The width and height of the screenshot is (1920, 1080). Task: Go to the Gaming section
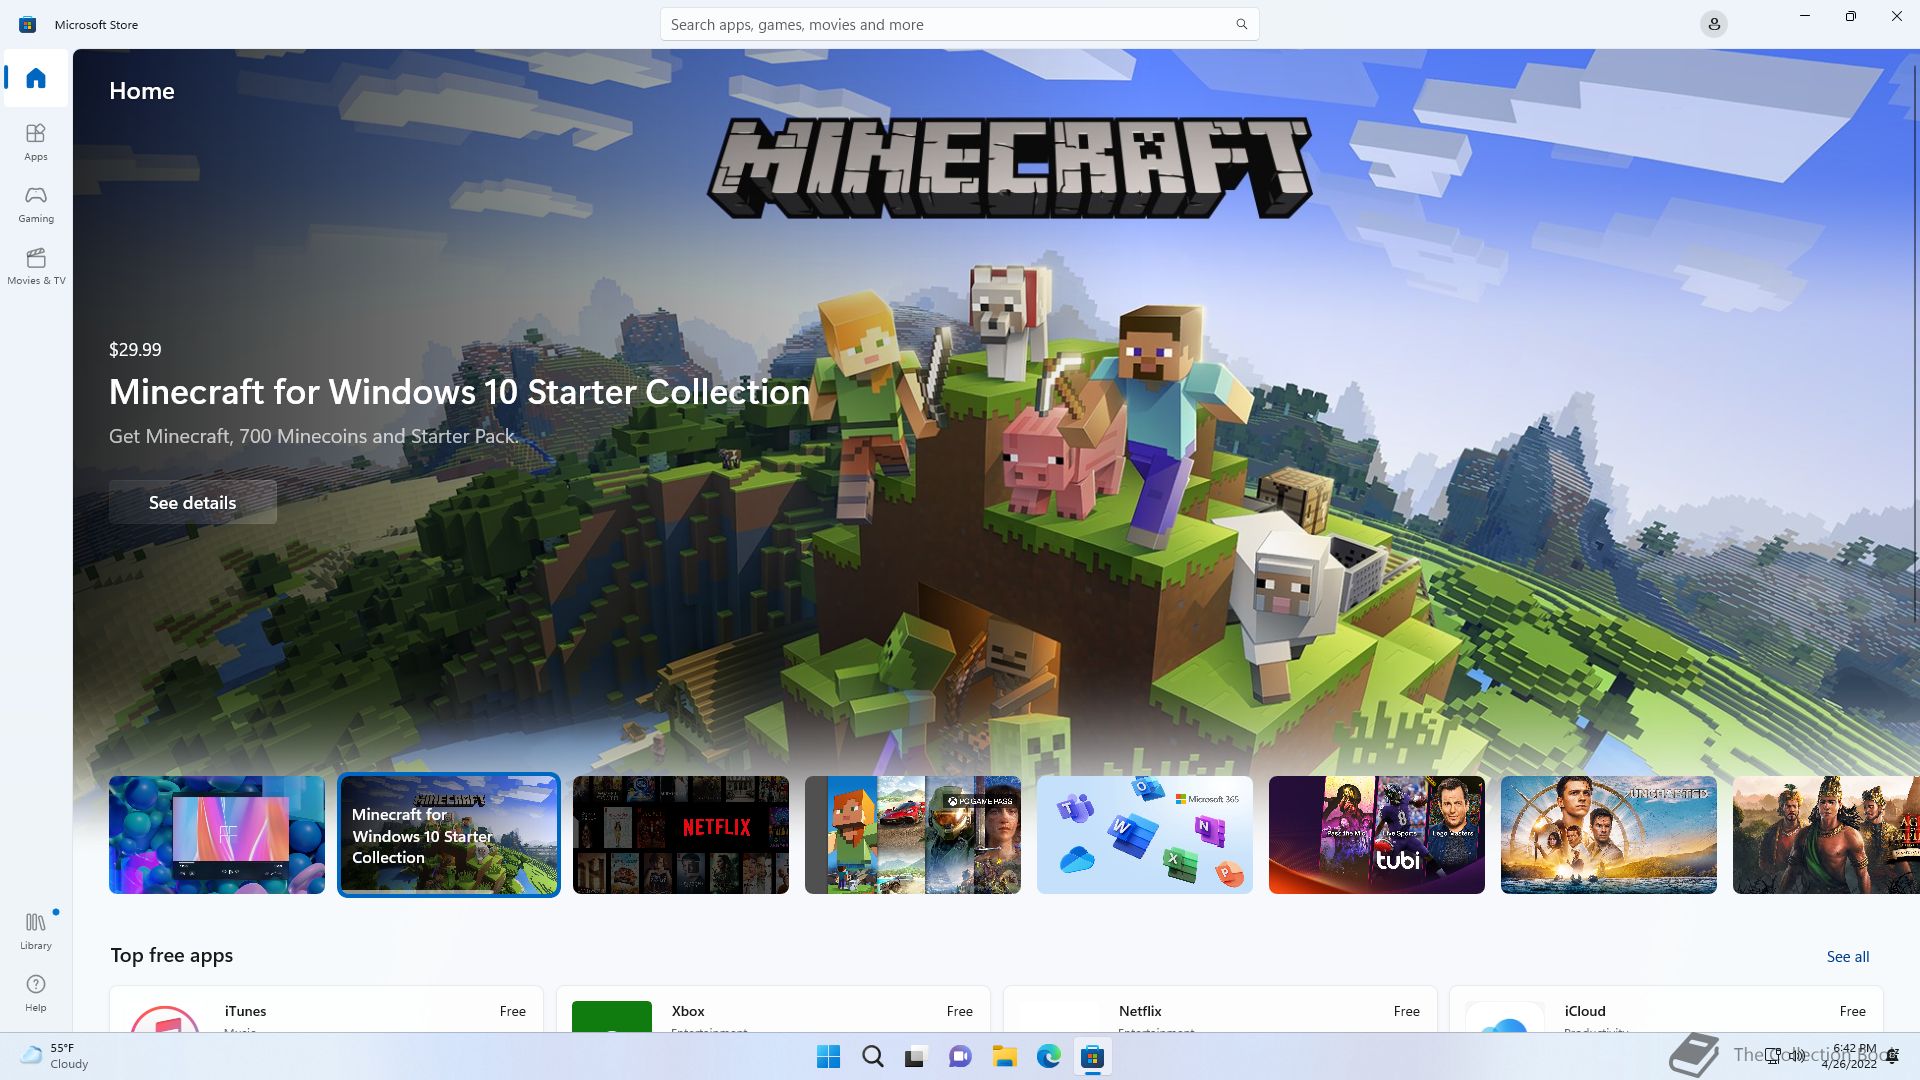click(x=36, y=203)
